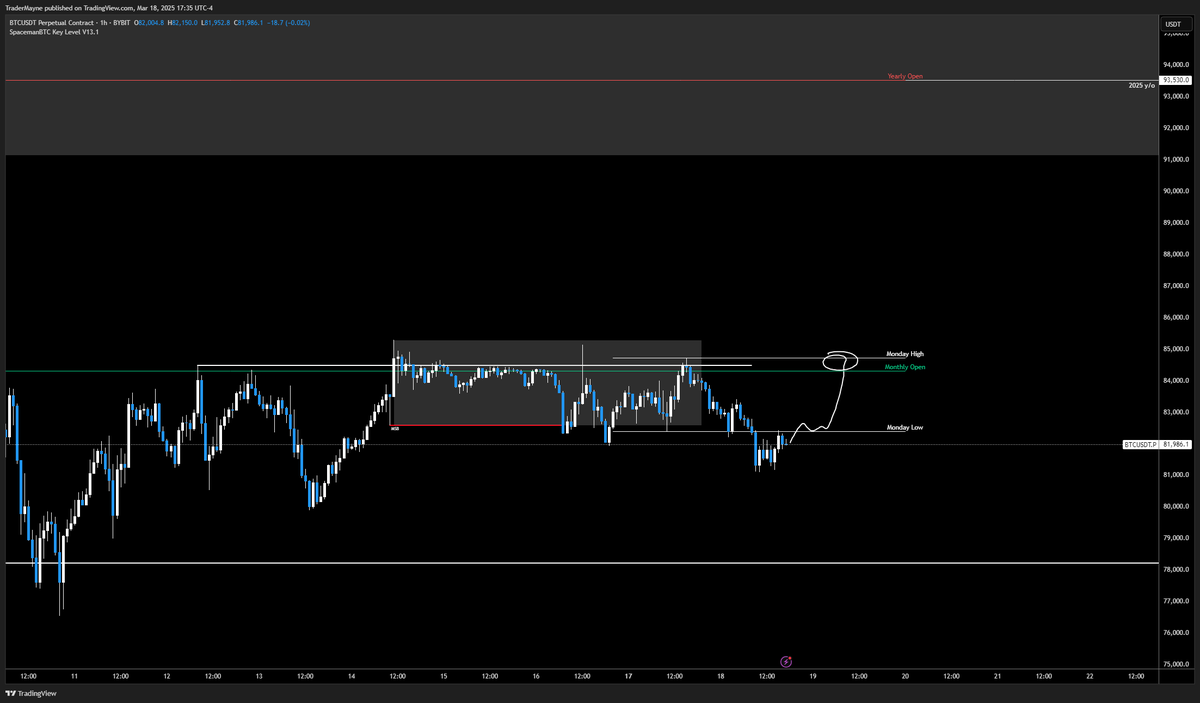Click the 88,000.0 price scale label
This screenshot has width=1200, height=703.
tap(1175, 254)
